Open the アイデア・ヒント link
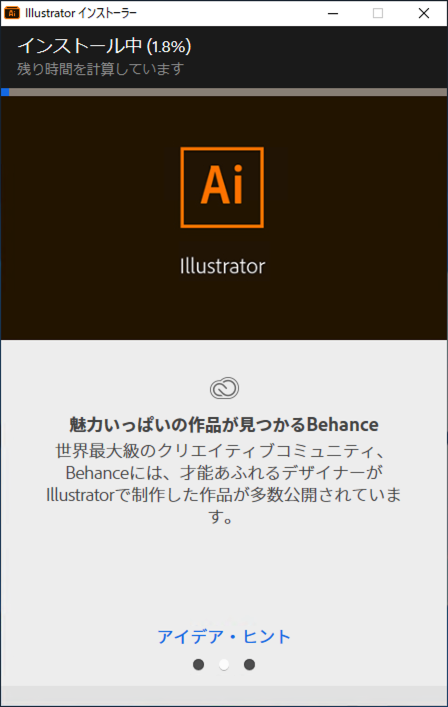Screen dimensions: 448x707 click(224, 637)
